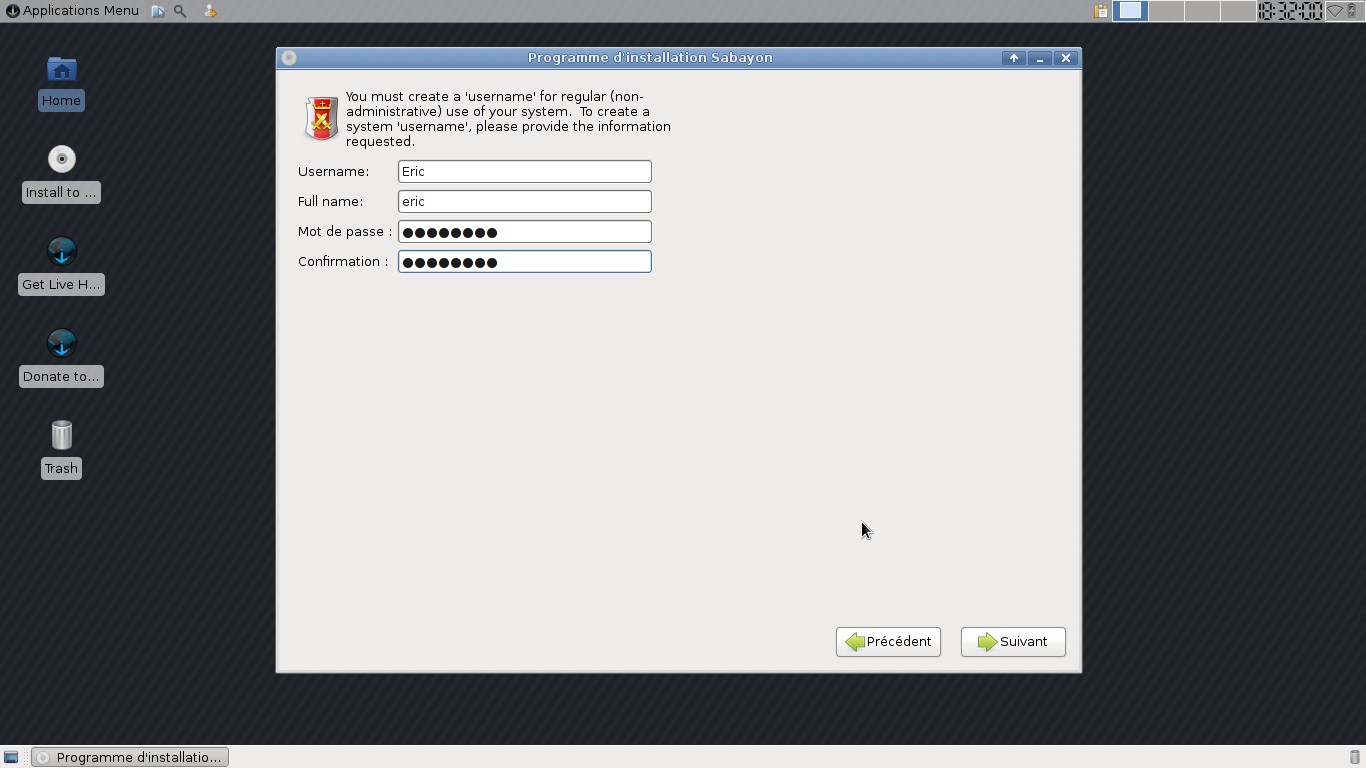The image size is (1366, 768).
Task: Continue with the Suivant button
Action: 1013,642
